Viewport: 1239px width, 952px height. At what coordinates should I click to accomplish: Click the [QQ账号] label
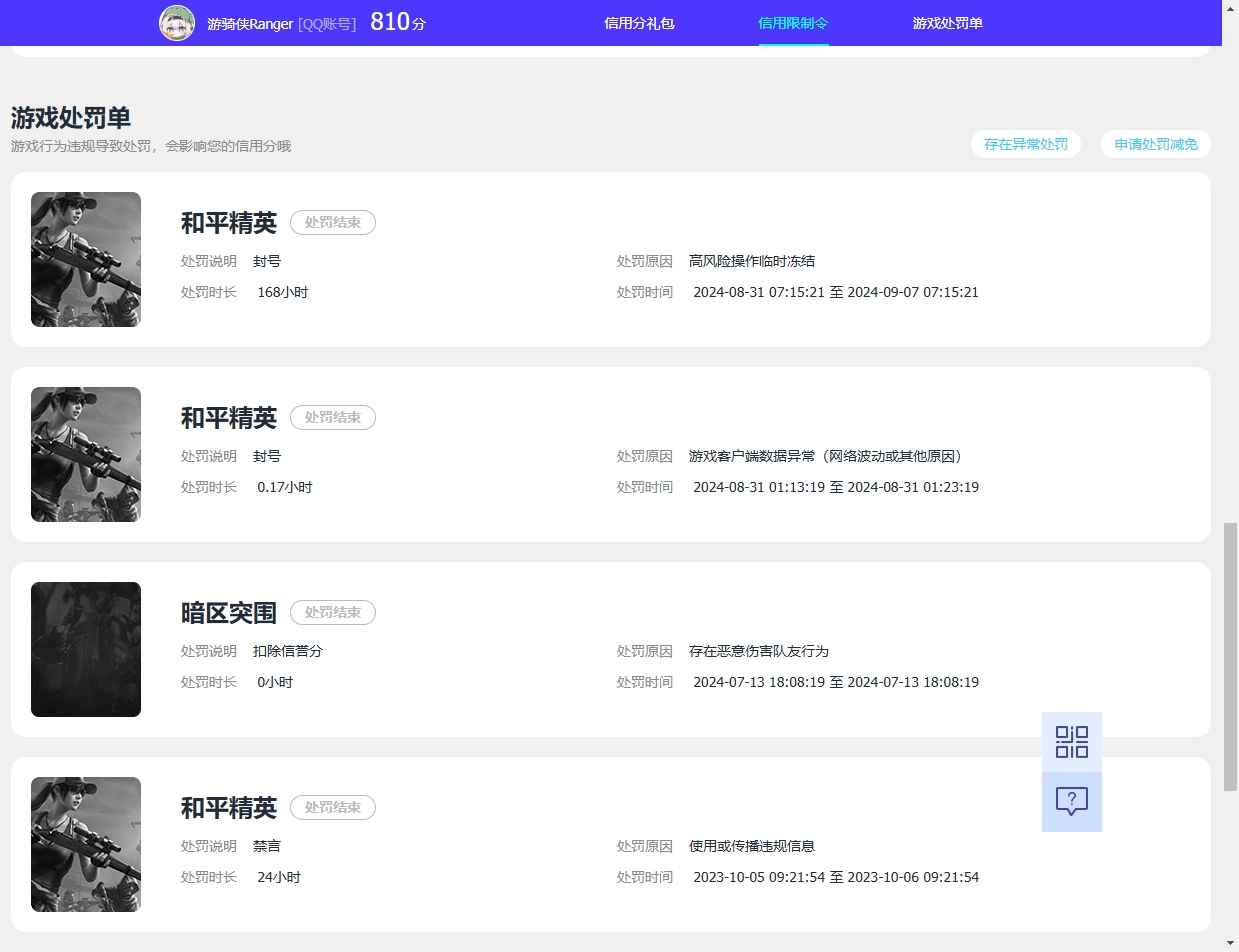327,23
